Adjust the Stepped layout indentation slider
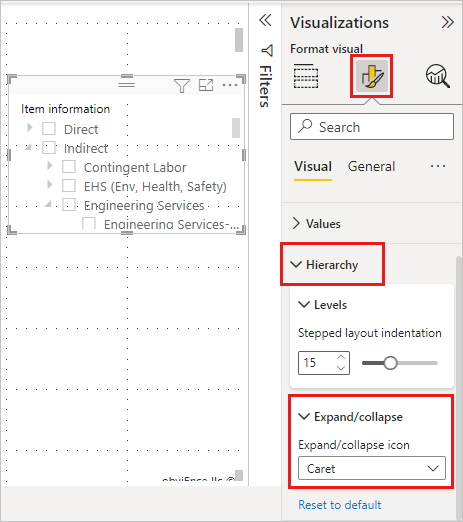Image resolution: width=463 pixels, height=522 pixels. click(x=390, y=363)
